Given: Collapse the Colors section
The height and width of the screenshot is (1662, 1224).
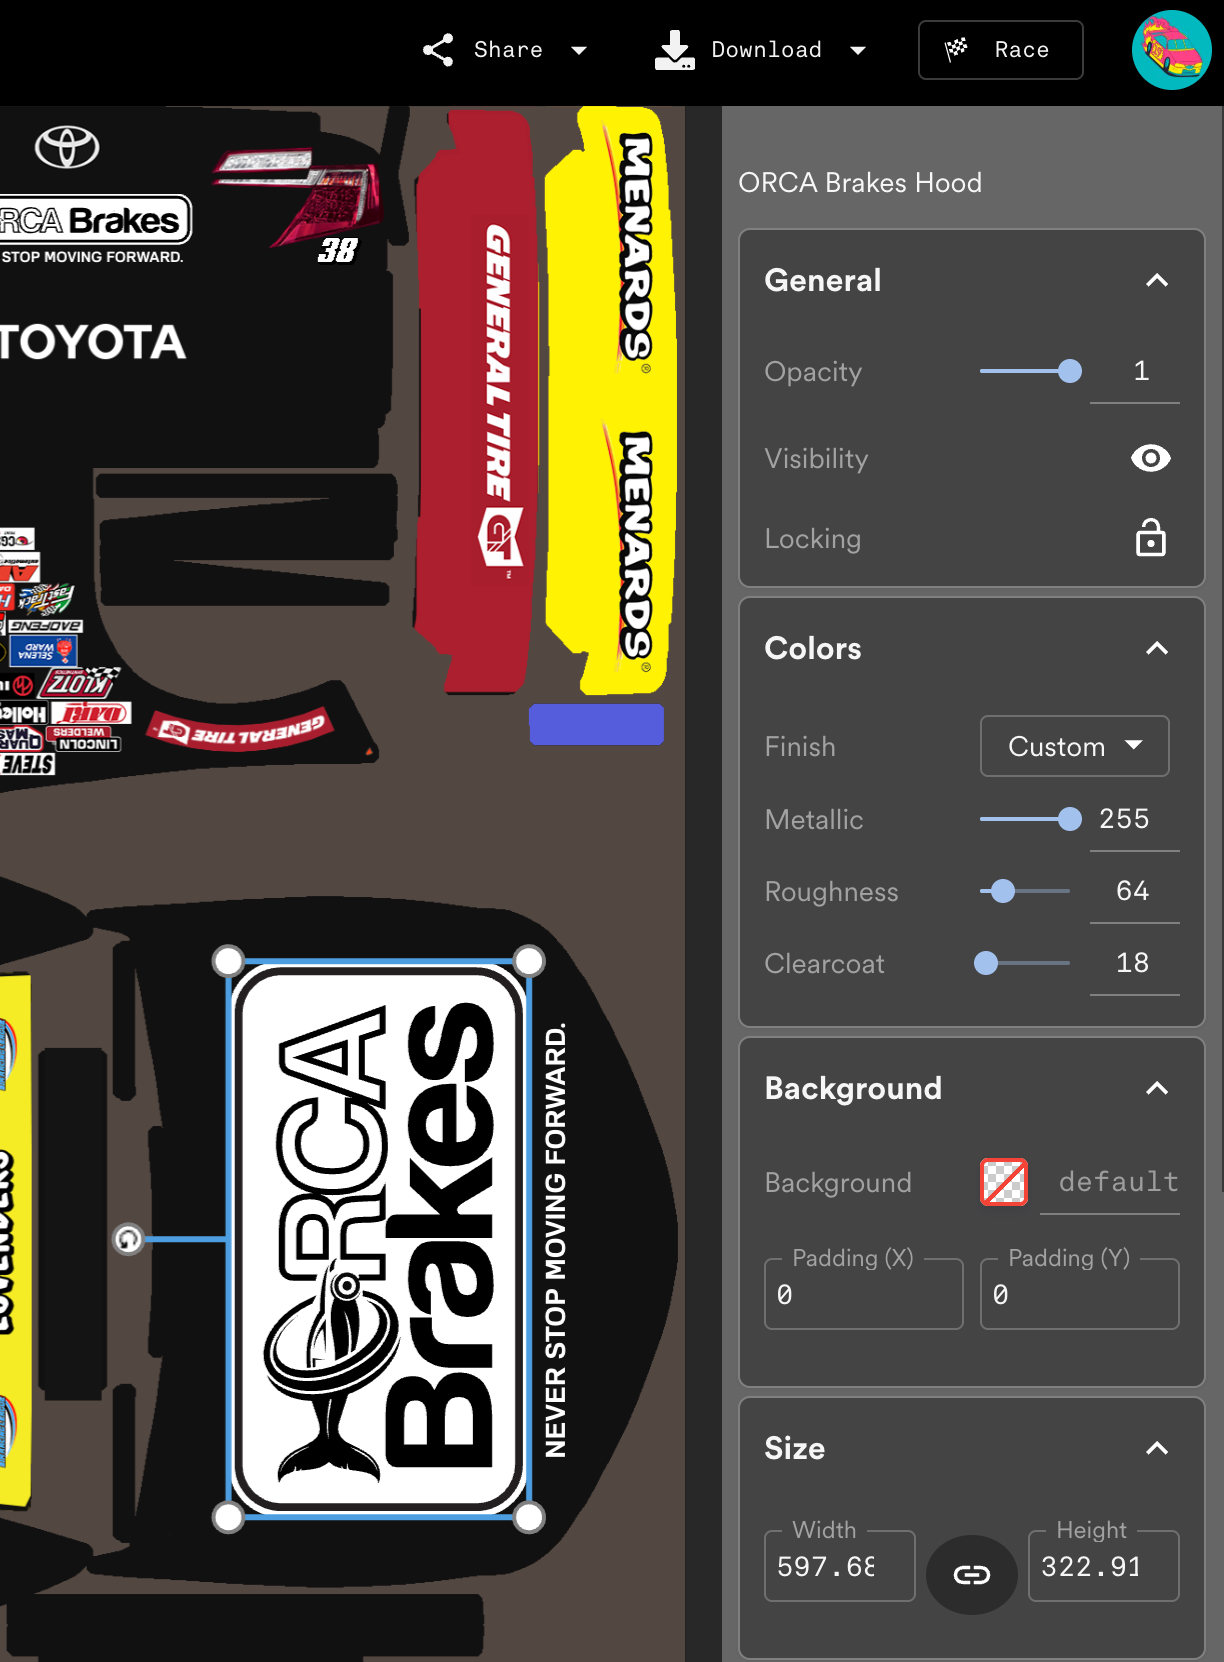Looking at the screenshot, I should click(1157, 649).
